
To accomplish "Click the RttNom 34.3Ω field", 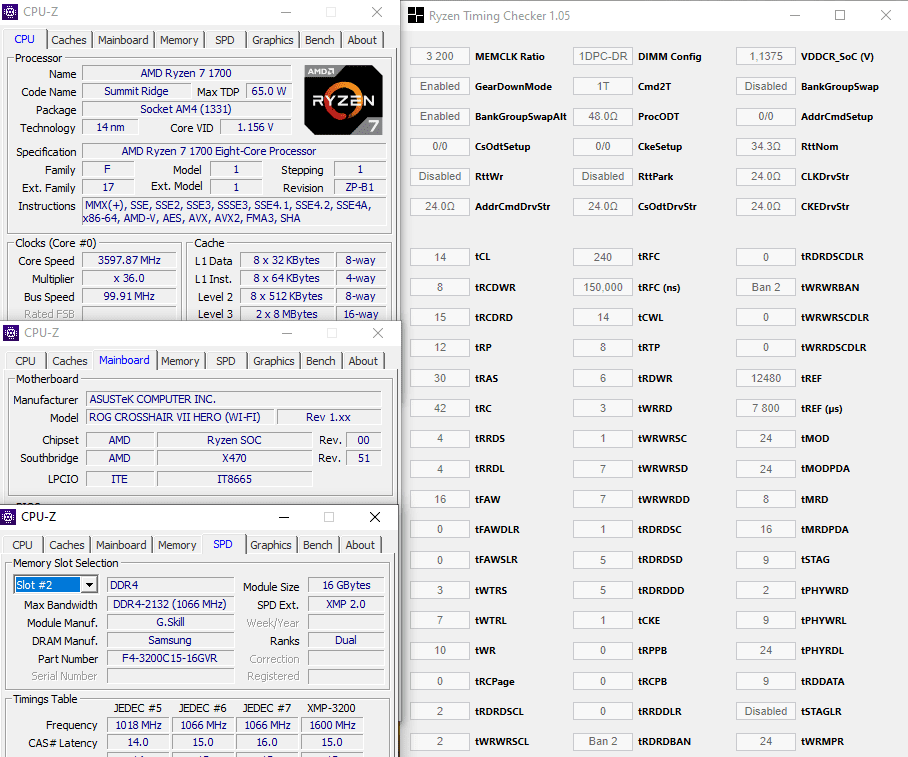I will 766,147.
